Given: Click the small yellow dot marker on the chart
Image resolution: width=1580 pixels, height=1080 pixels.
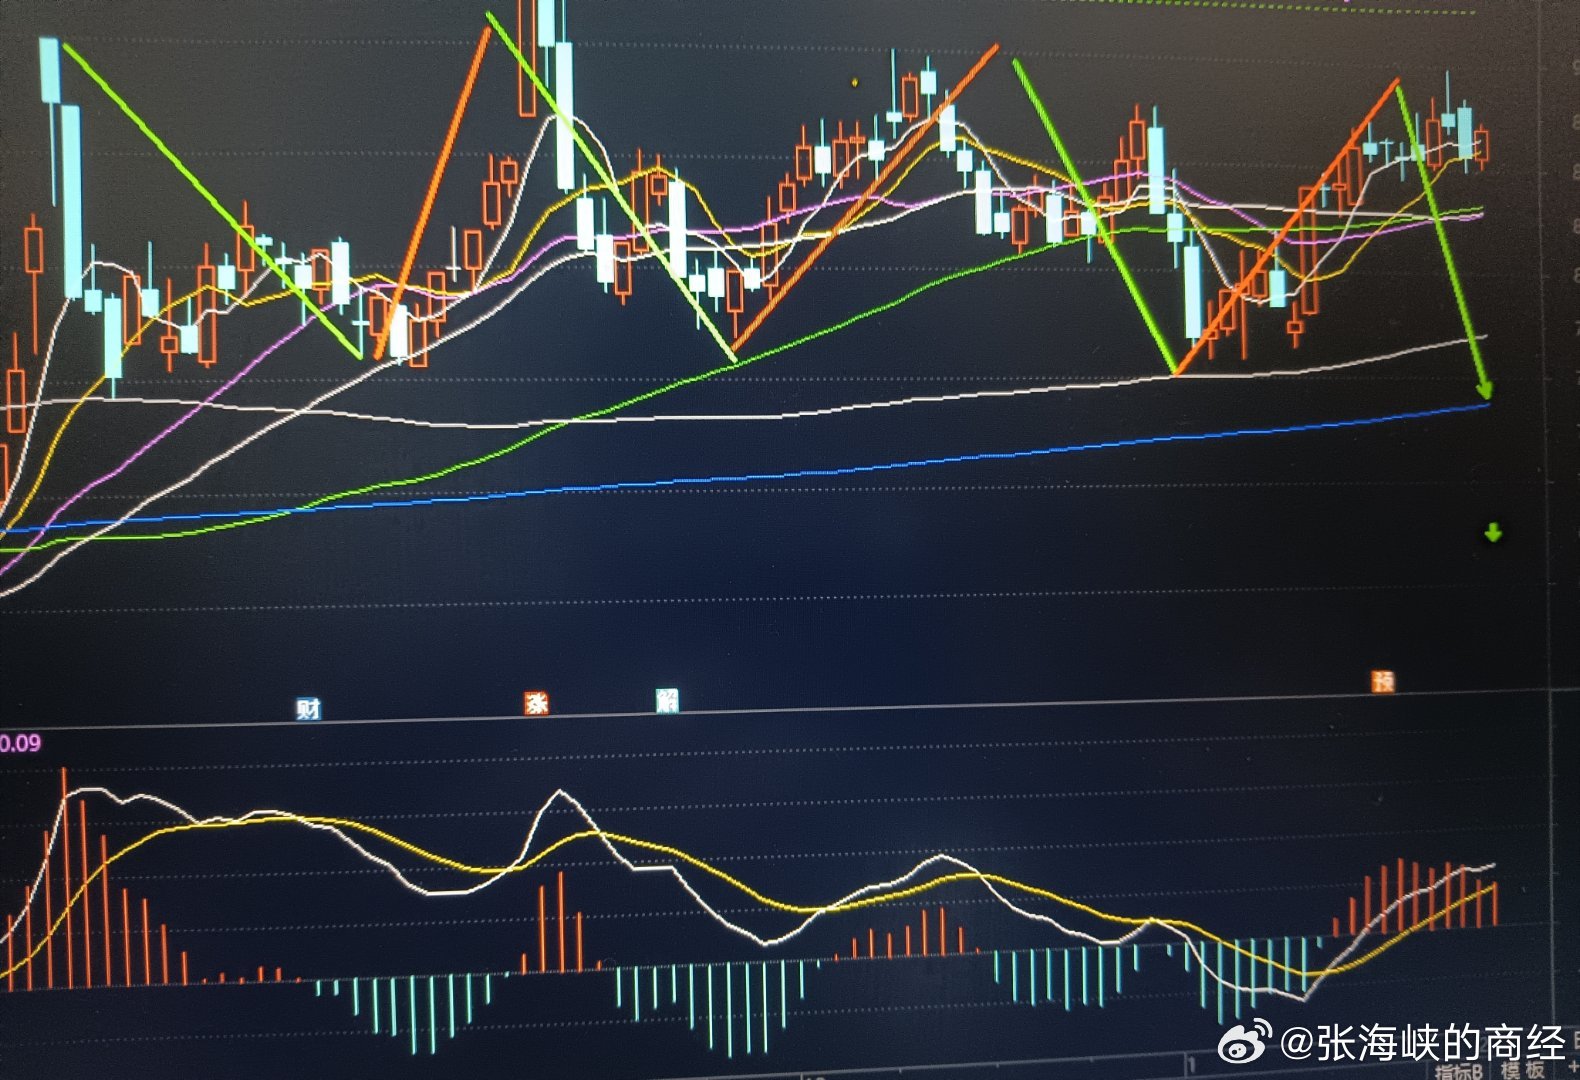Looking at the screenshot, I should [855, 83].
